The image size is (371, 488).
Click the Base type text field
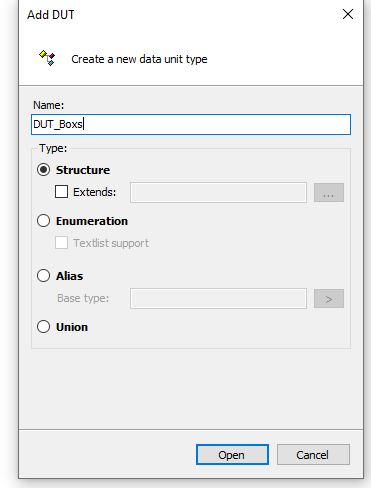(218, 298)
